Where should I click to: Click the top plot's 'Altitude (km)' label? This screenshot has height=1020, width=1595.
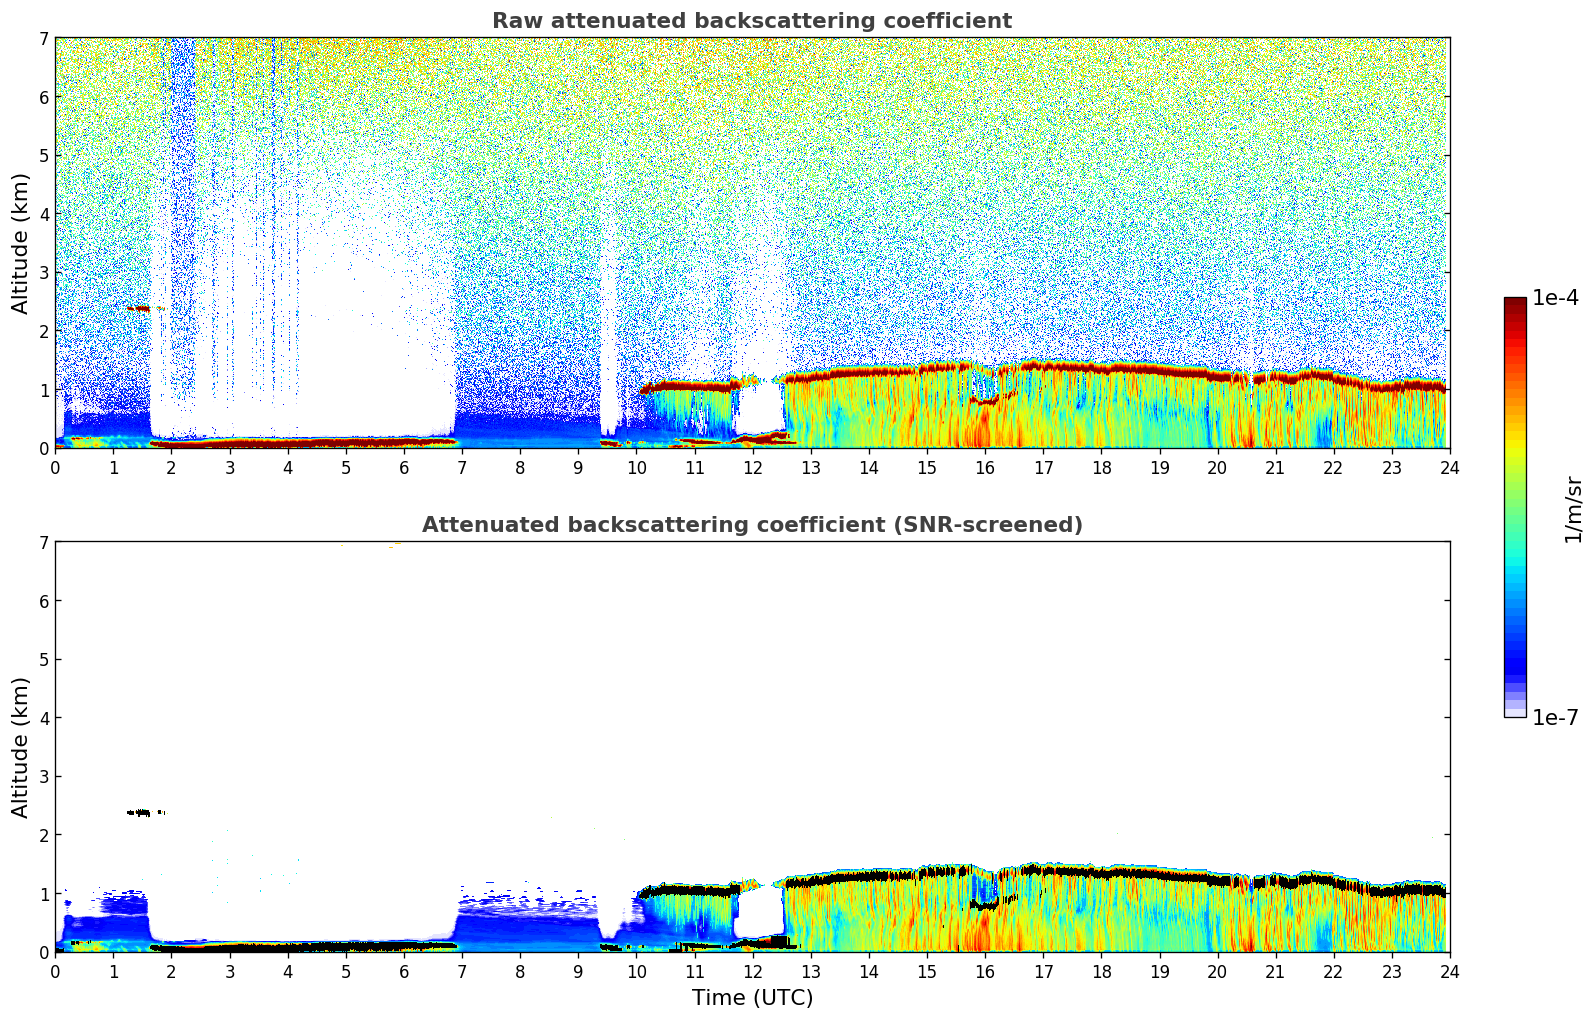21,243
